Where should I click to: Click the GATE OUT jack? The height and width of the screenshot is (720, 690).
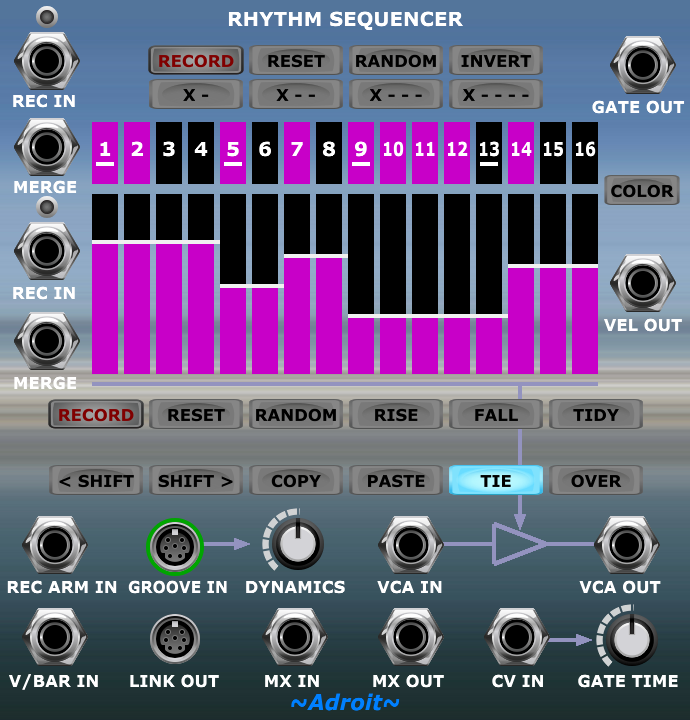point(643,65)
